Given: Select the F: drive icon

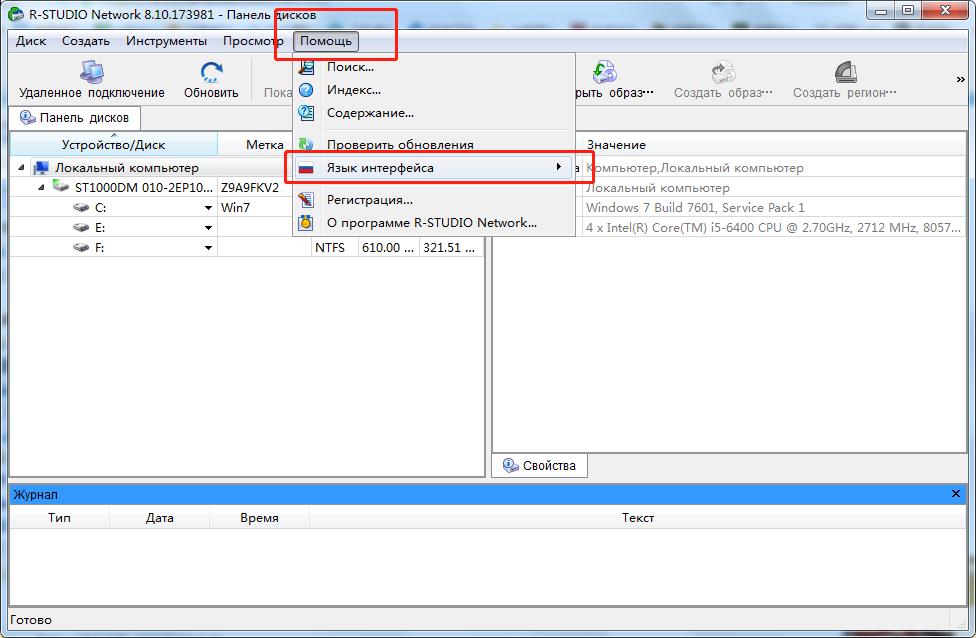Looking at the screenshot, I should pos(82,248).
